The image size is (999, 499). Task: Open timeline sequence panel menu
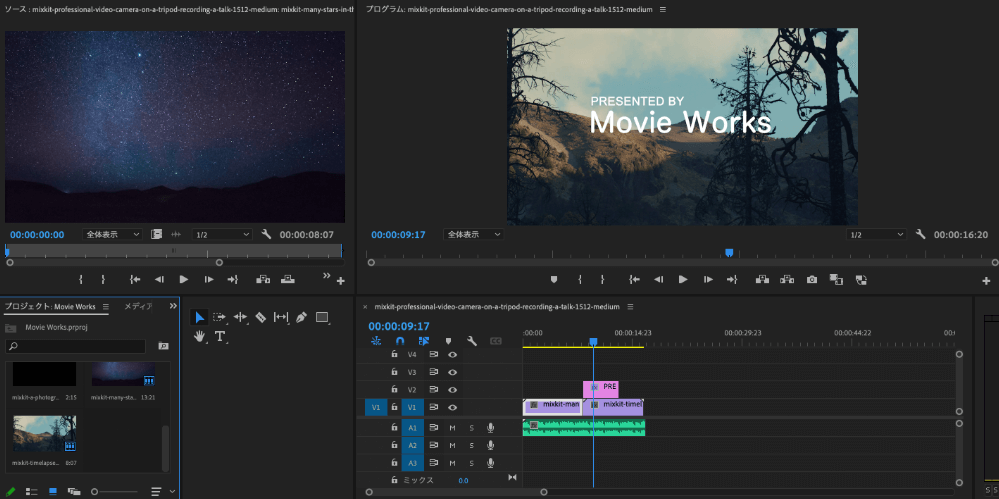(x=631, y=307)
